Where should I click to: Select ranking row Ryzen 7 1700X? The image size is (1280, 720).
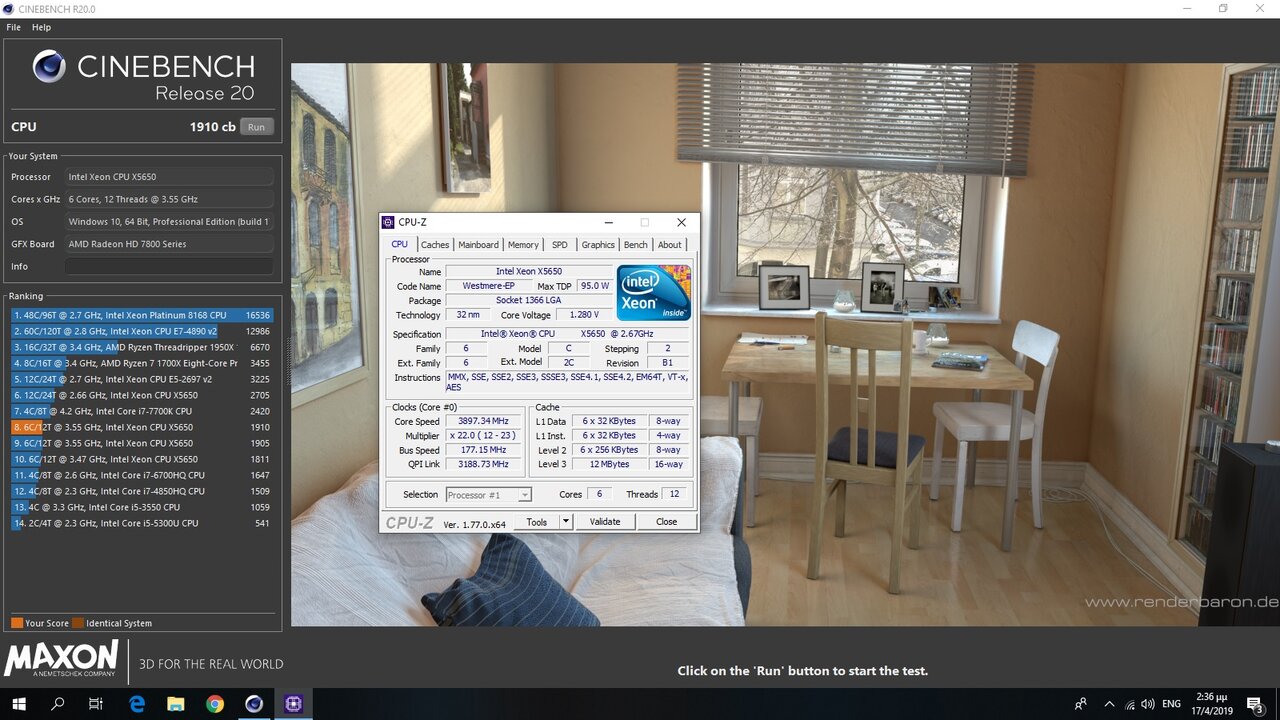click(x=142, y=363)
